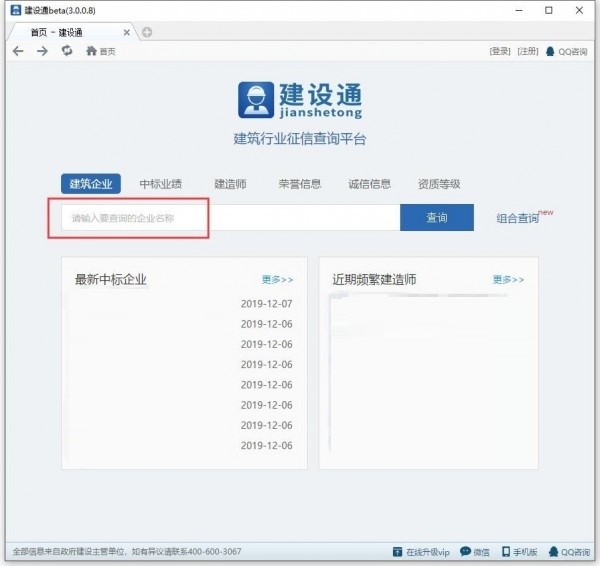Click the 最新中标企业 panel heading

point(111,280)
